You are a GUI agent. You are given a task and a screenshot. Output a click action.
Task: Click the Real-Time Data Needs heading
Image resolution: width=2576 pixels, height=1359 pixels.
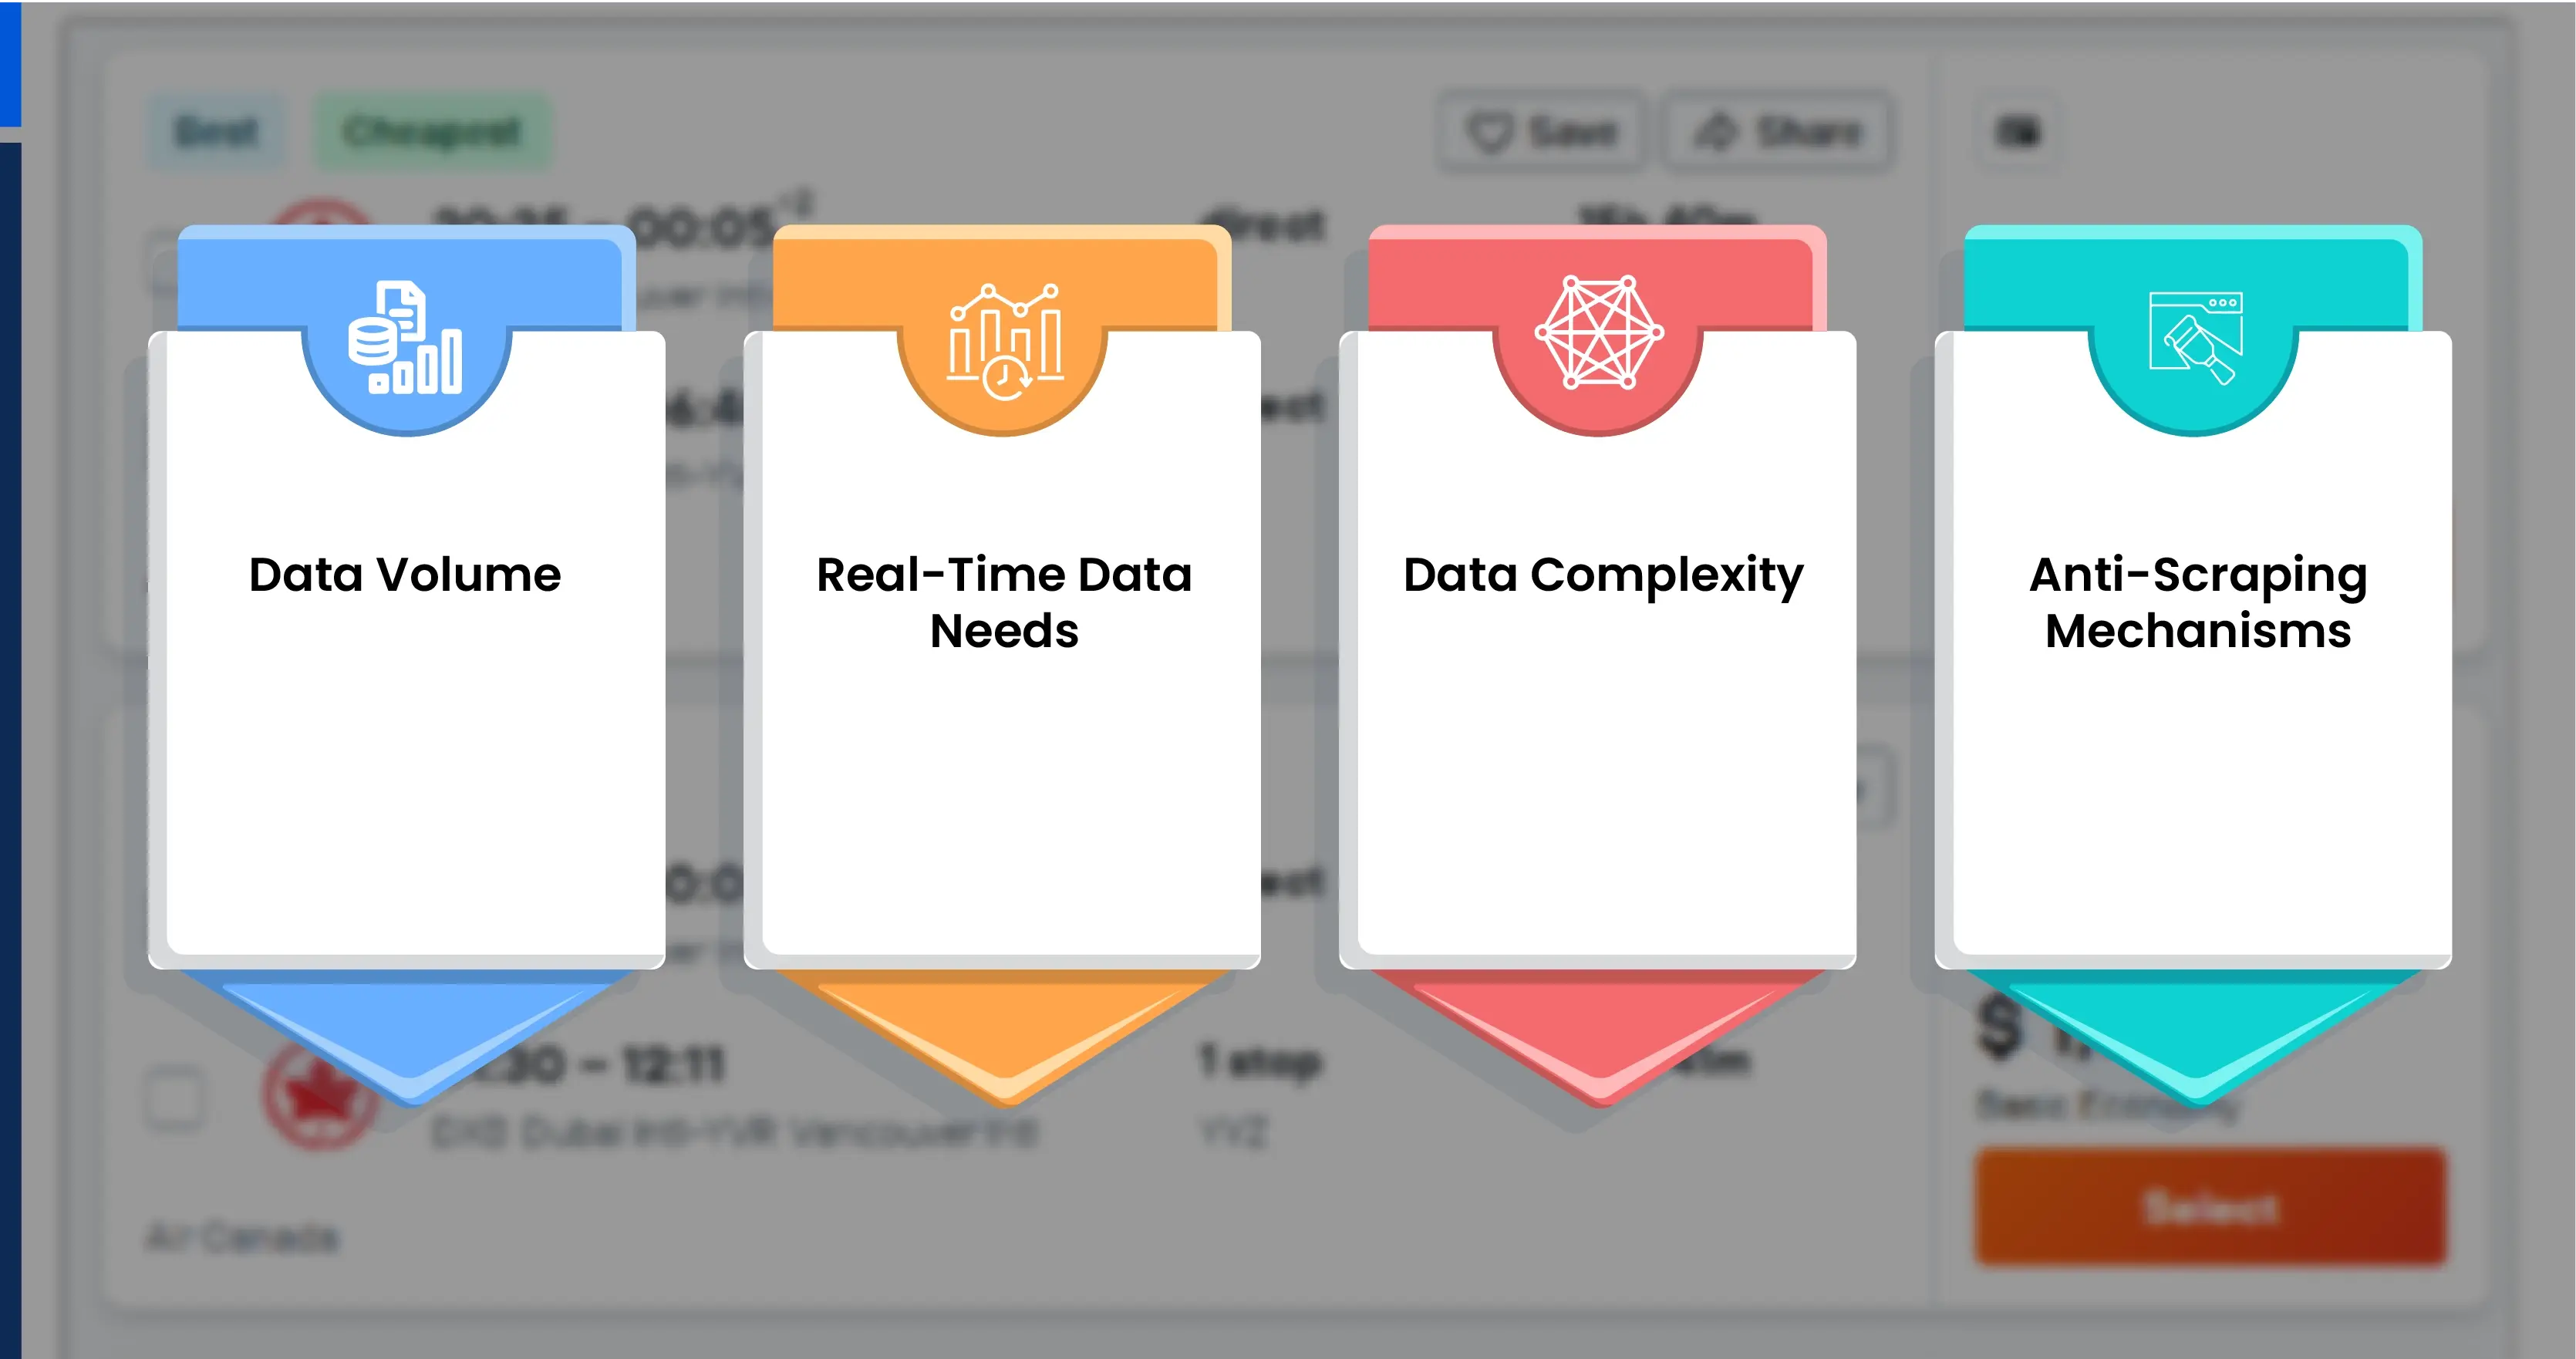pyautogui.click(x=1003, y=602)
